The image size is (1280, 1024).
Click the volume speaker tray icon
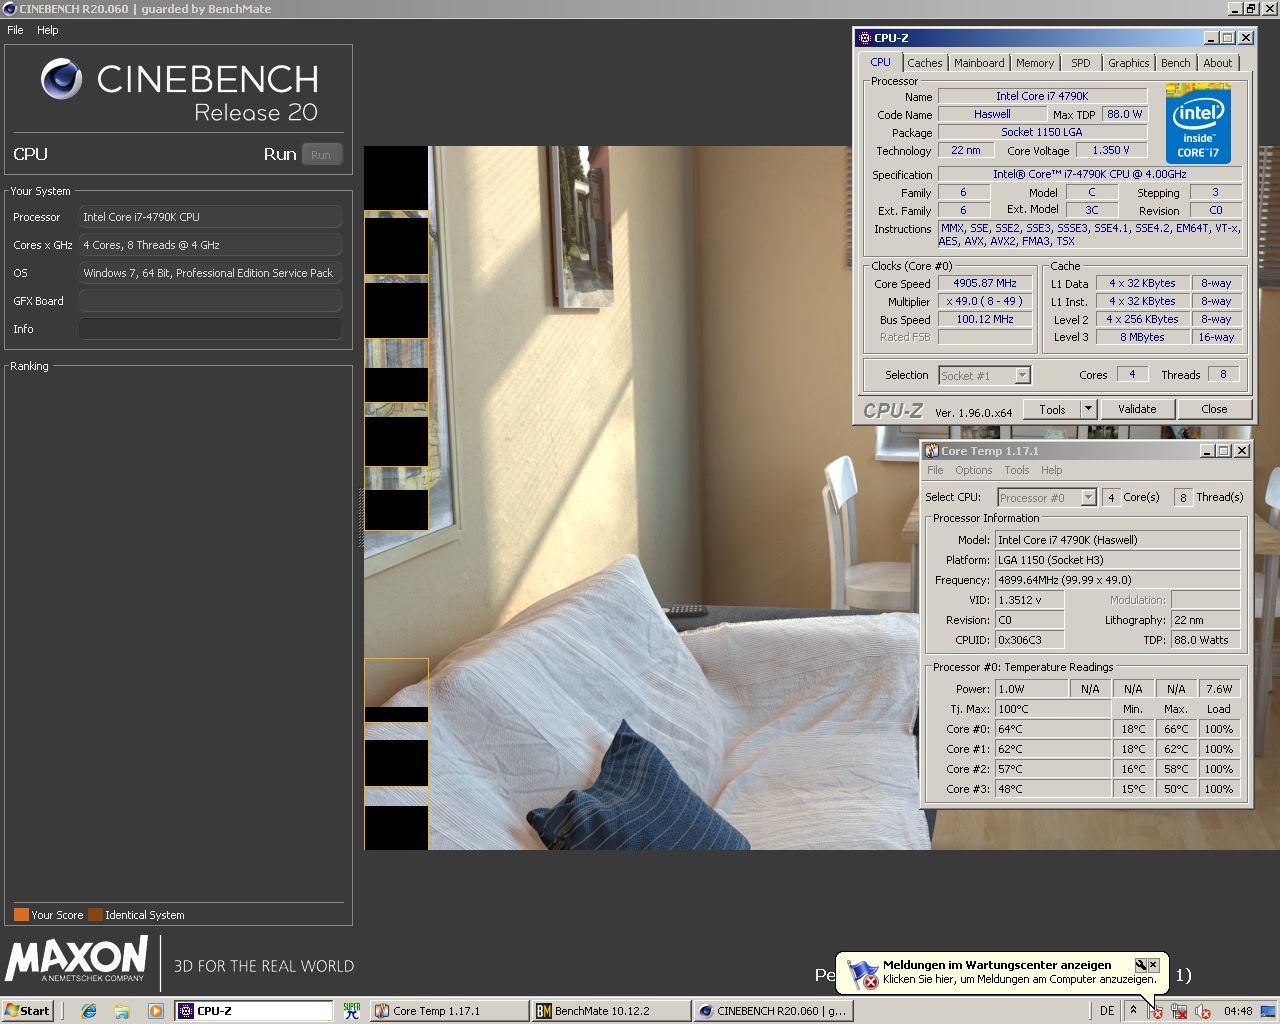point(1203,1011)
